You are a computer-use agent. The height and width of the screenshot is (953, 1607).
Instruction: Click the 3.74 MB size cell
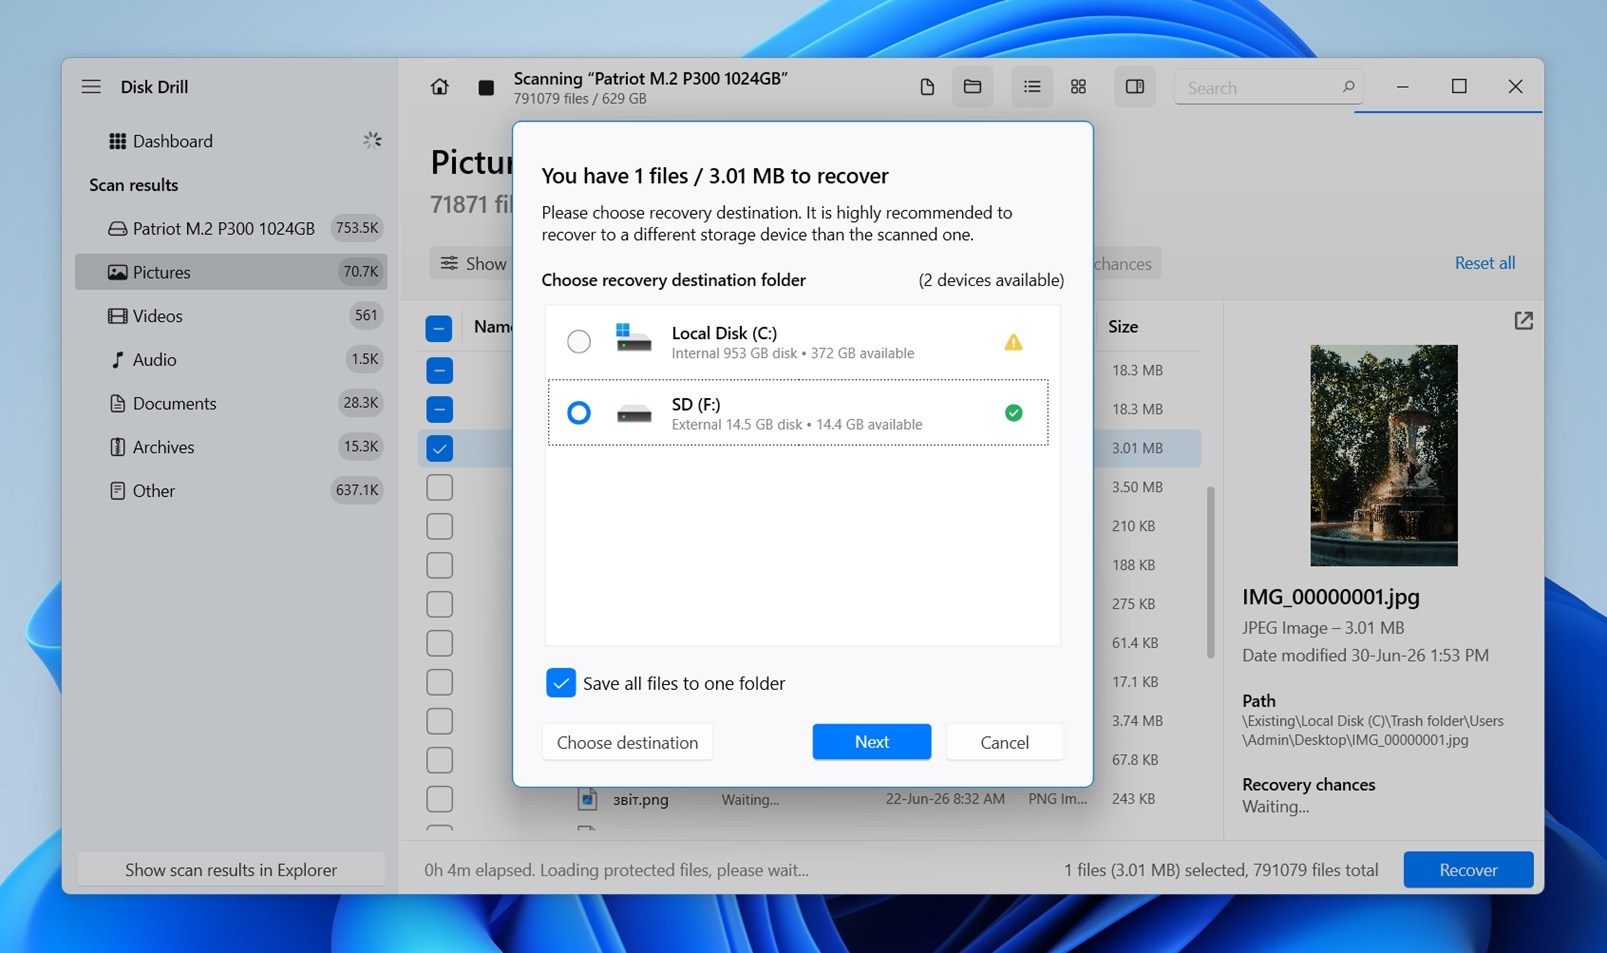(x=1137, y=721)
